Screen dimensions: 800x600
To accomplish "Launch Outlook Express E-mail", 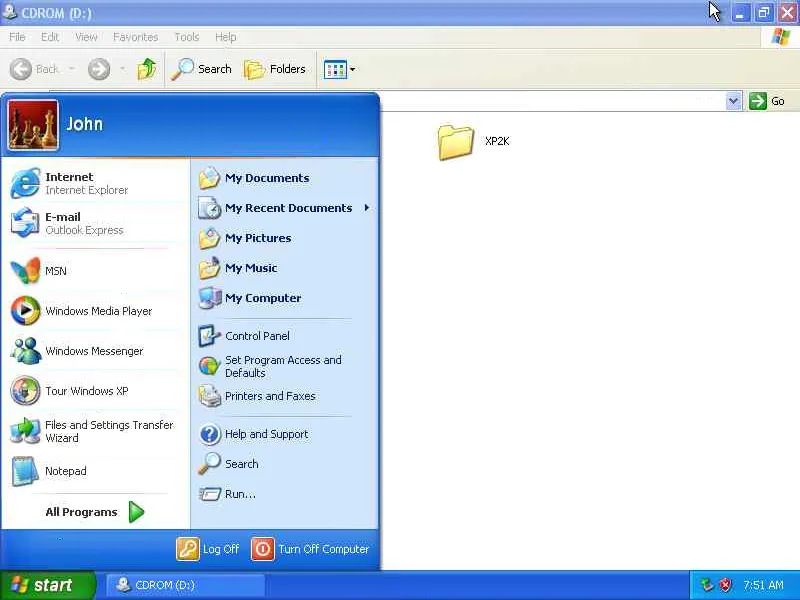I will coord(96,223).
